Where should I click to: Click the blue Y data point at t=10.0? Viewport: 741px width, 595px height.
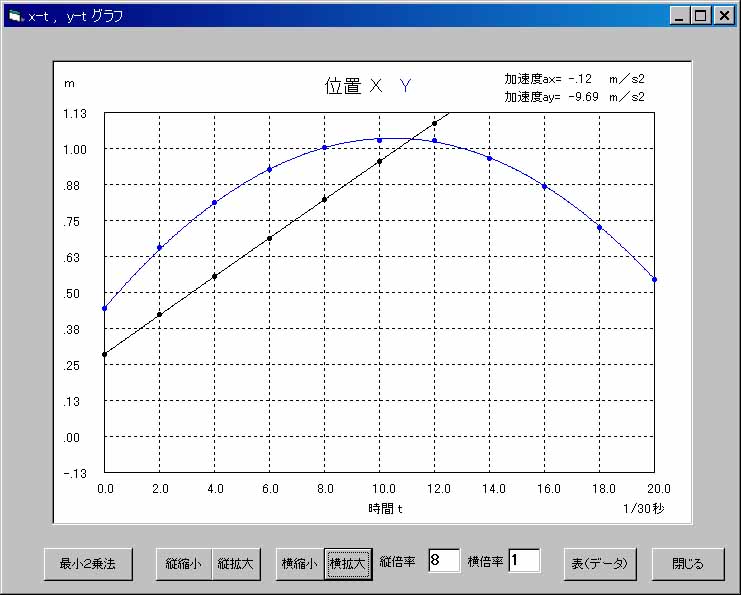tap(379, 140)
